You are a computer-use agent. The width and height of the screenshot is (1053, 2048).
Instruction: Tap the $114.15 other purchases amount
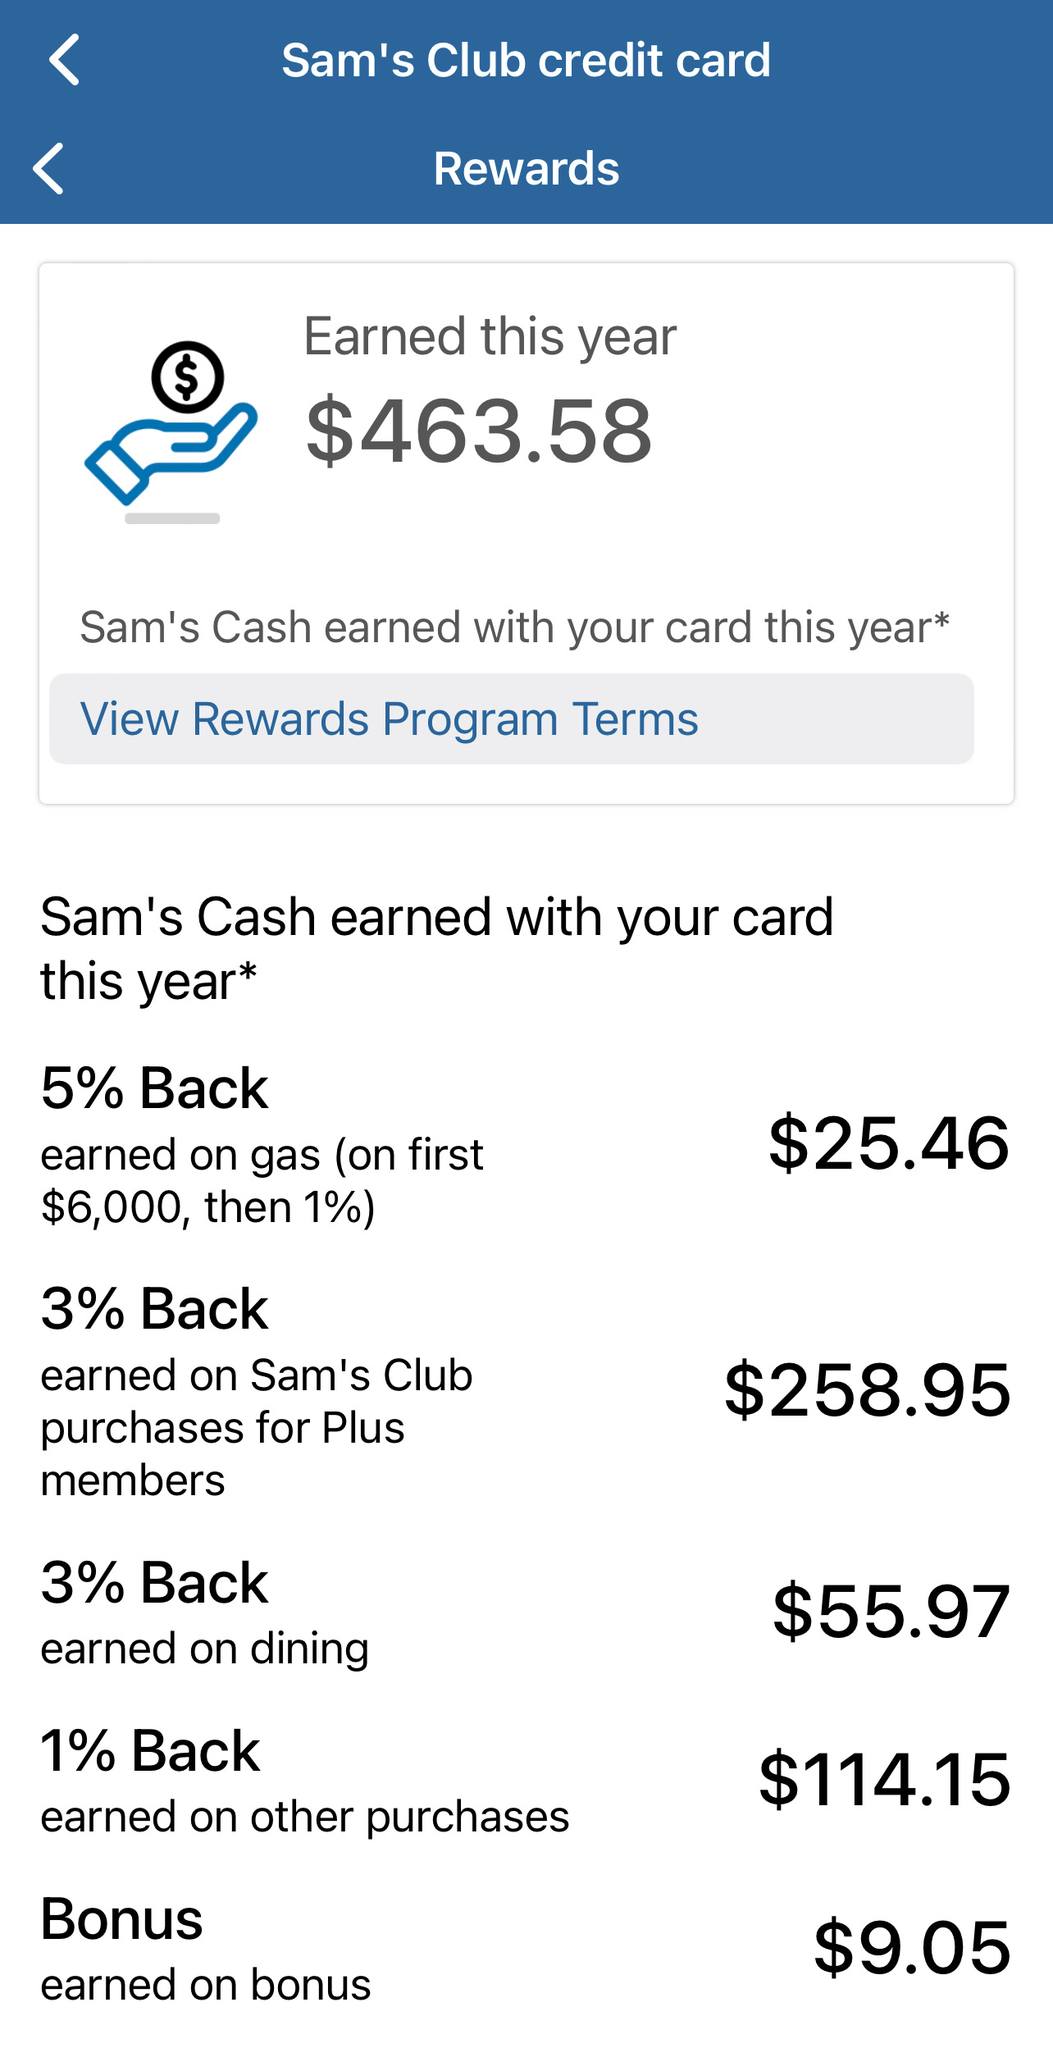[x=884, y=1779]
